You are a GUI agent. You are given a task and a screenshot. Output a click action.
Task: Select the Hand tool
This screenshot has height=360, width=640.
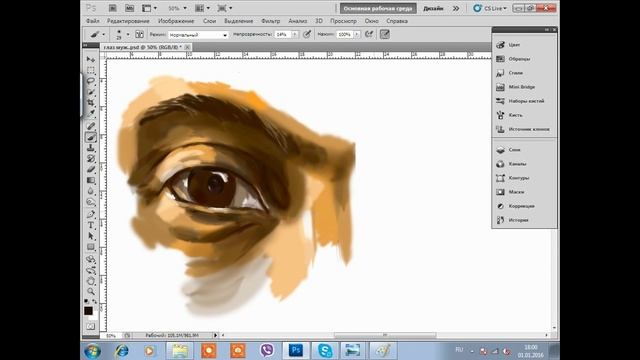pyautogui.click(x=91, y=281)
